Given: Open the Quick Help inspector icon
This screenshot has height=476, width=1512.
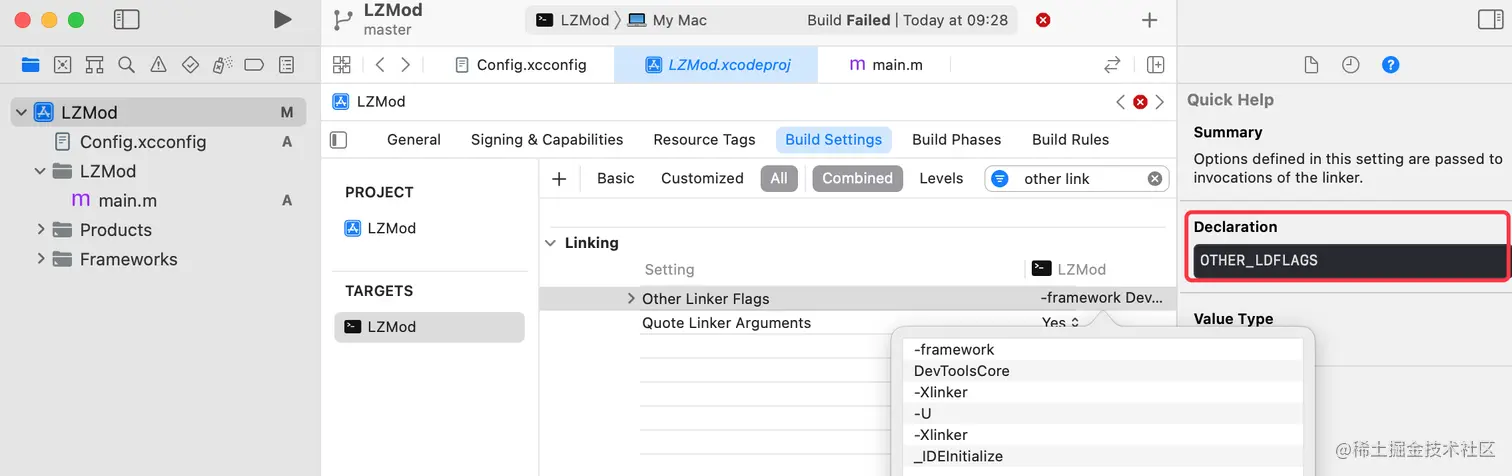Looking at the screenshot, I should [1390, 65].
